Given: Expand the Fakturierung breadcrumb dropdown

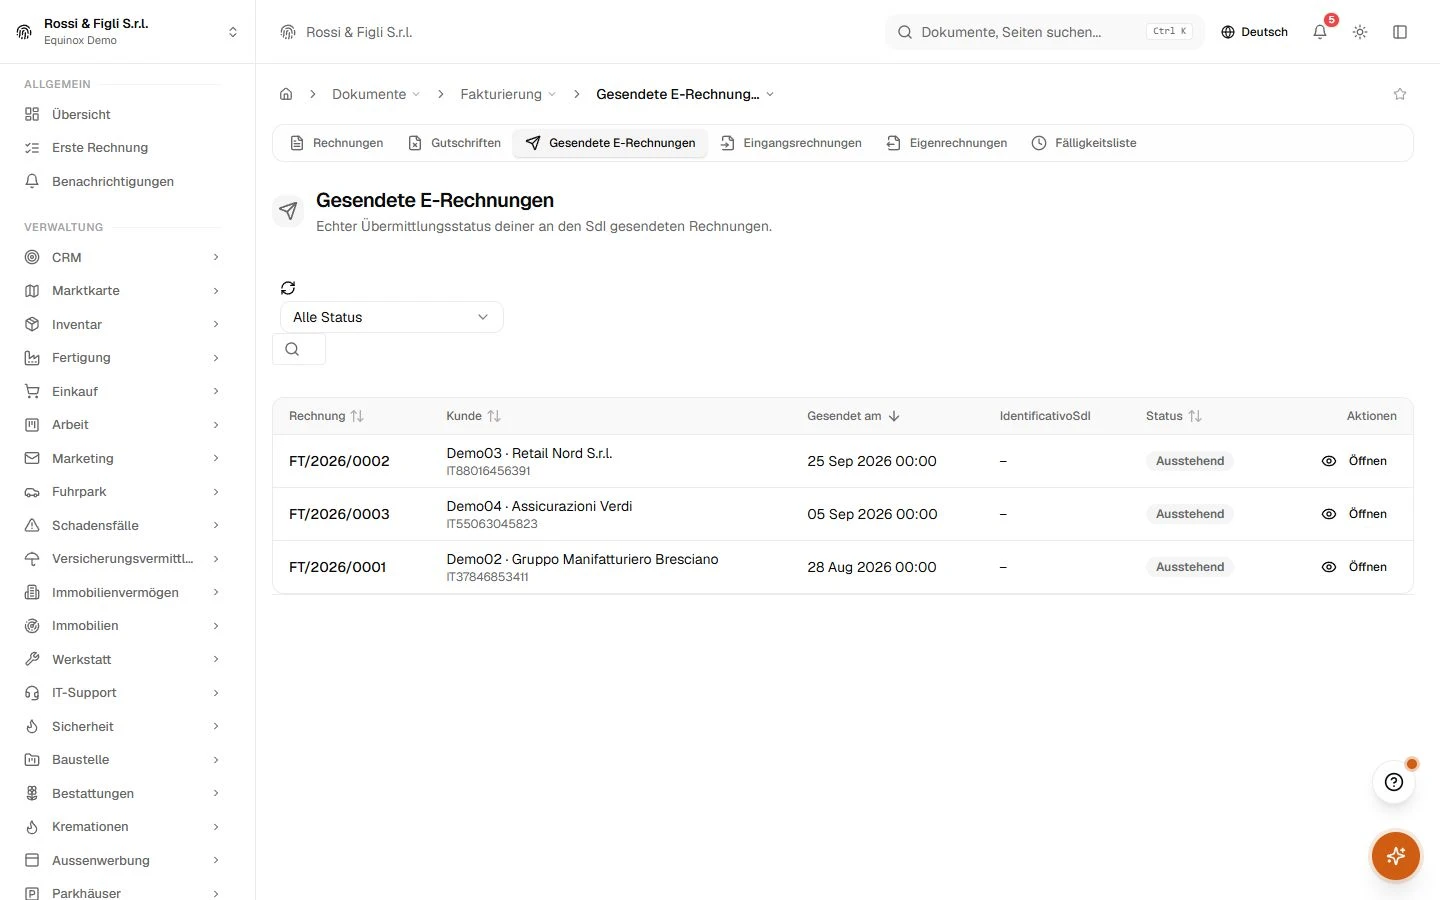Looking at the screenshot, I should click(508, 94).
